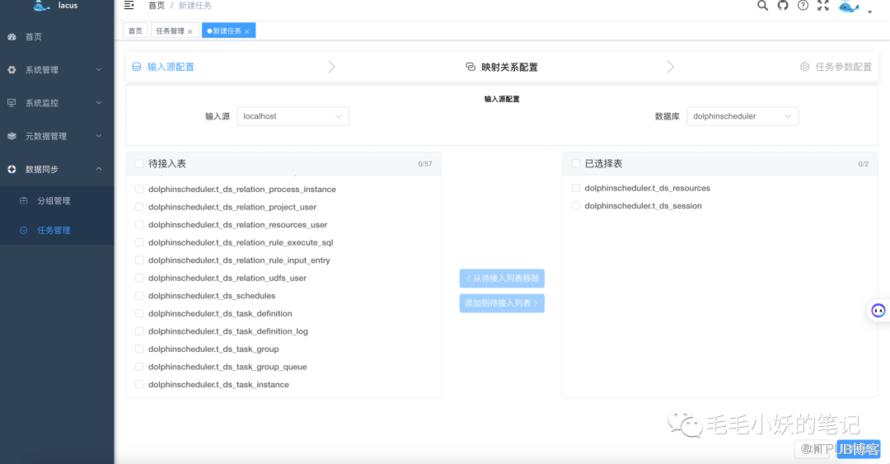Click the 首页 breadcrumb link

click(x=157, y=6)
